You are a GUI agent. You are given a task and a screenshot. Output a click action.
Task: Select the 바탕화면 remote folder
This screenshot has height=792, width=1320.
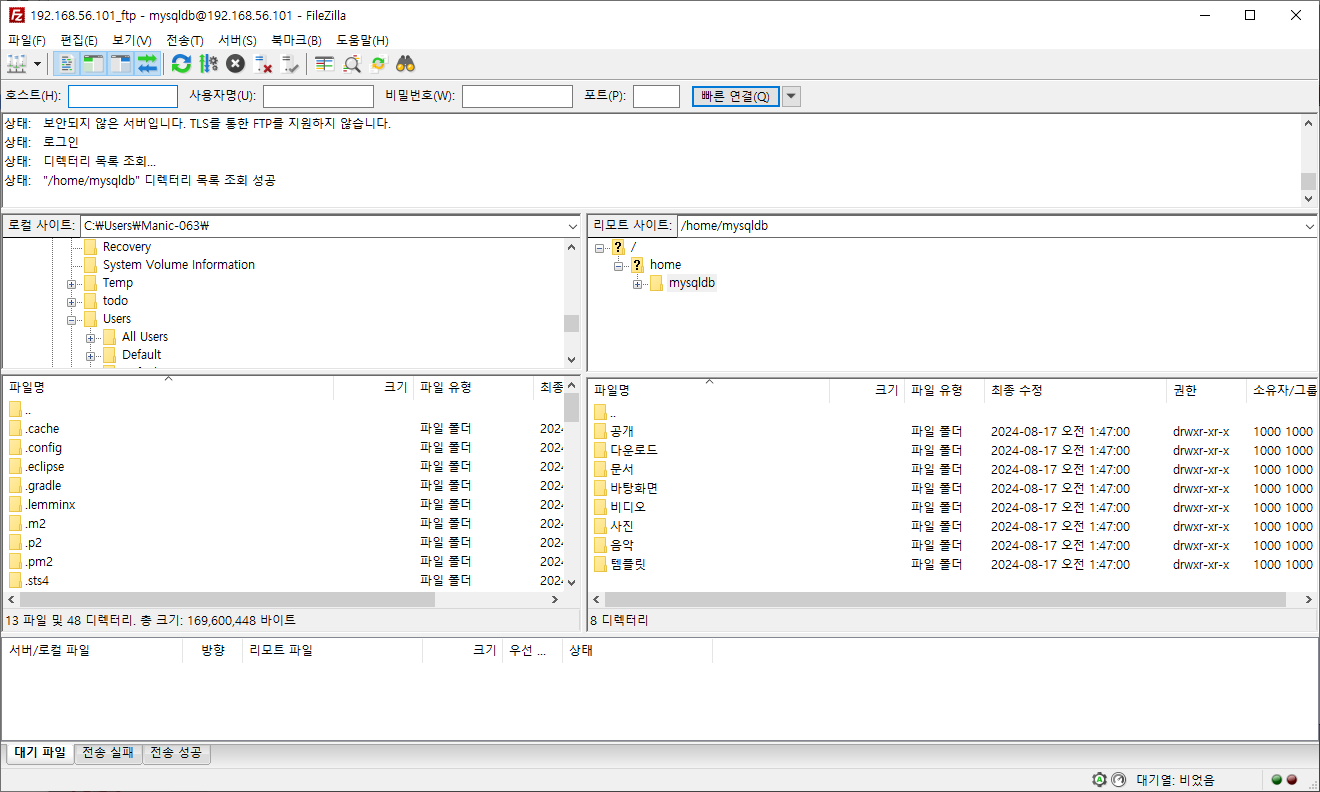pos(634,488)
